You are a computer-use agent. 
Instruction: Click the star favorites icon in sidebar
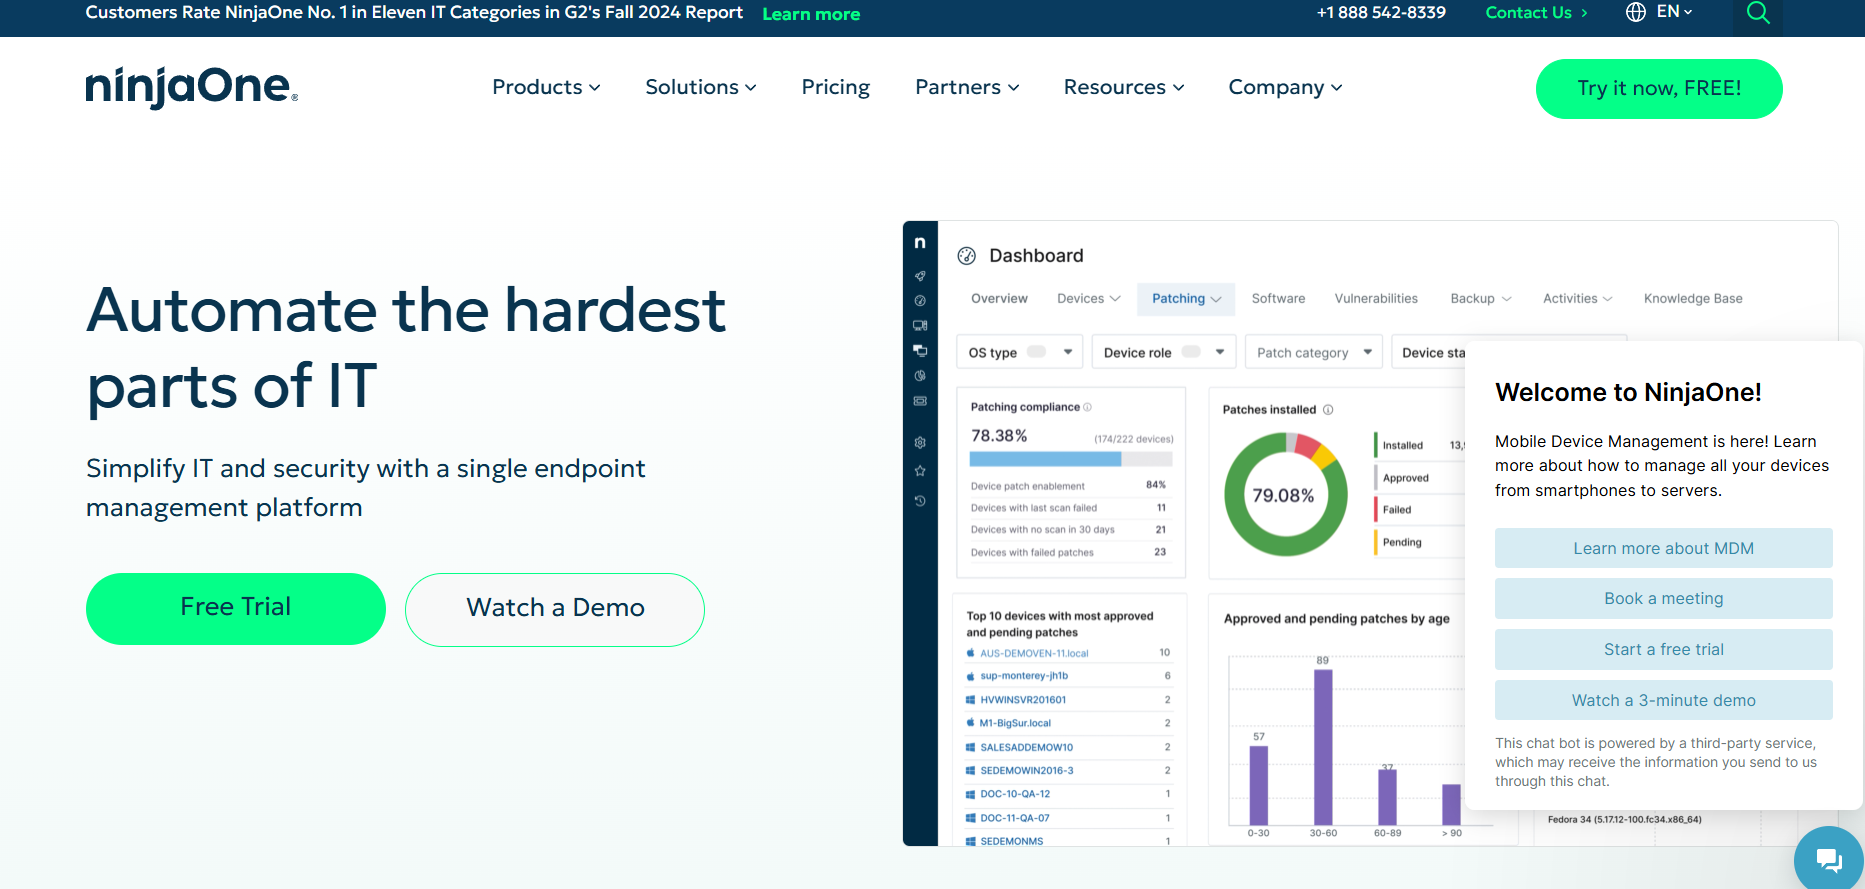(920, 471)
